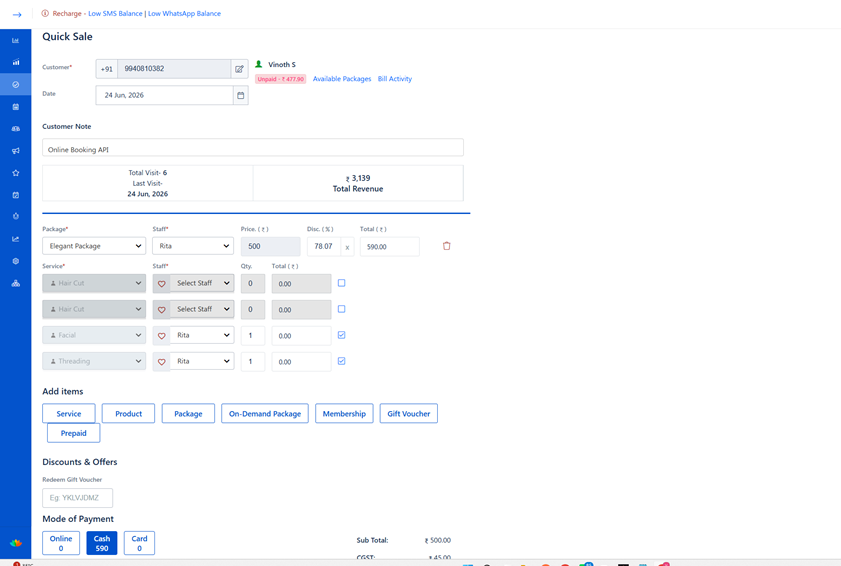The image size is (841, 566).
Task: Open Select Staff dropdown in second Hair Cut row
Action: 202,310
